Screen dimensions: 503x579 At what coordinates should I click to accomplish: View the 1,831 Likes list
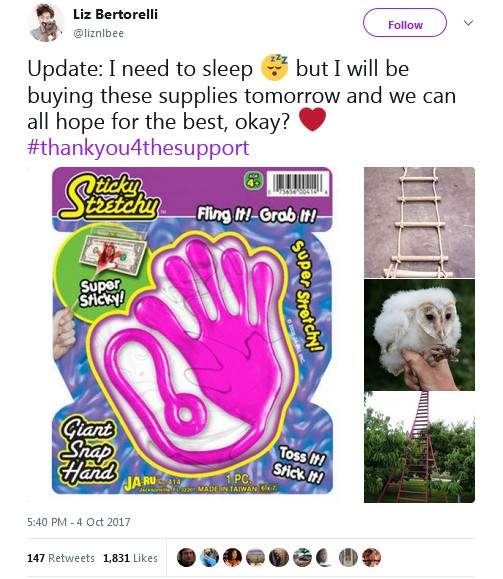click(x=130, y=558)
